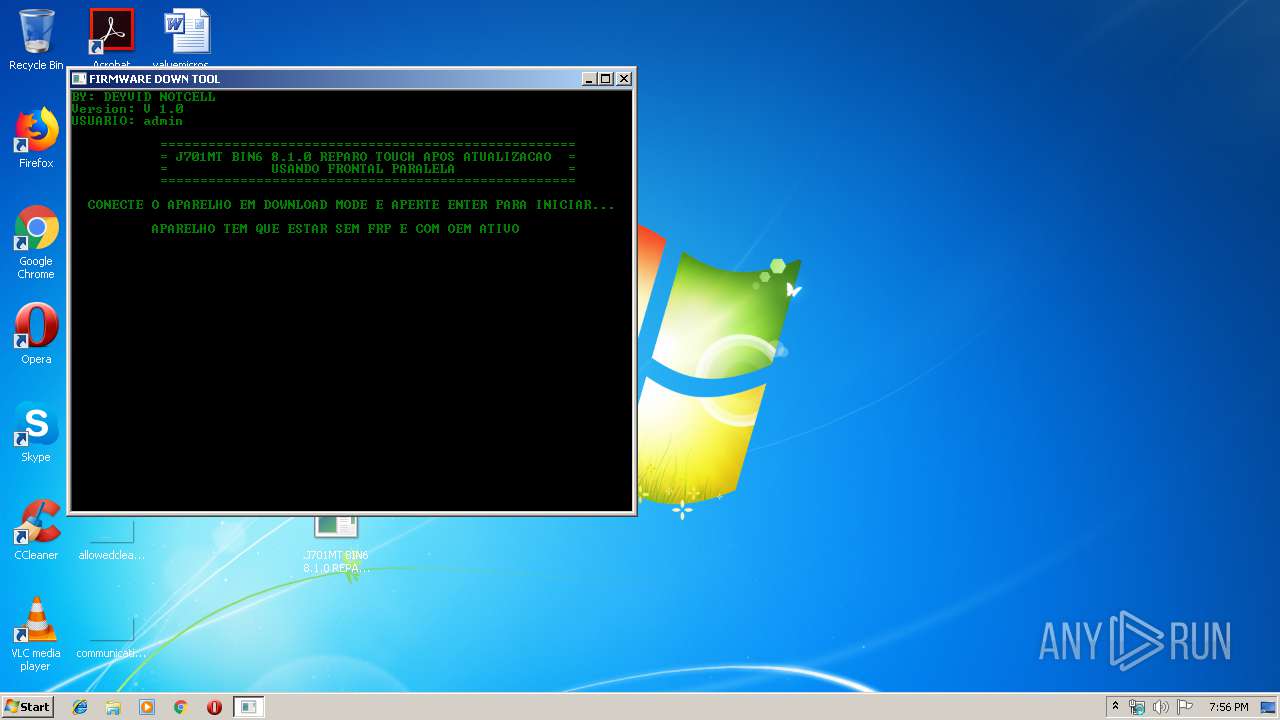Launch Opera from the desktop
This screenshot has width=1280, height=720.
[36, 334]
